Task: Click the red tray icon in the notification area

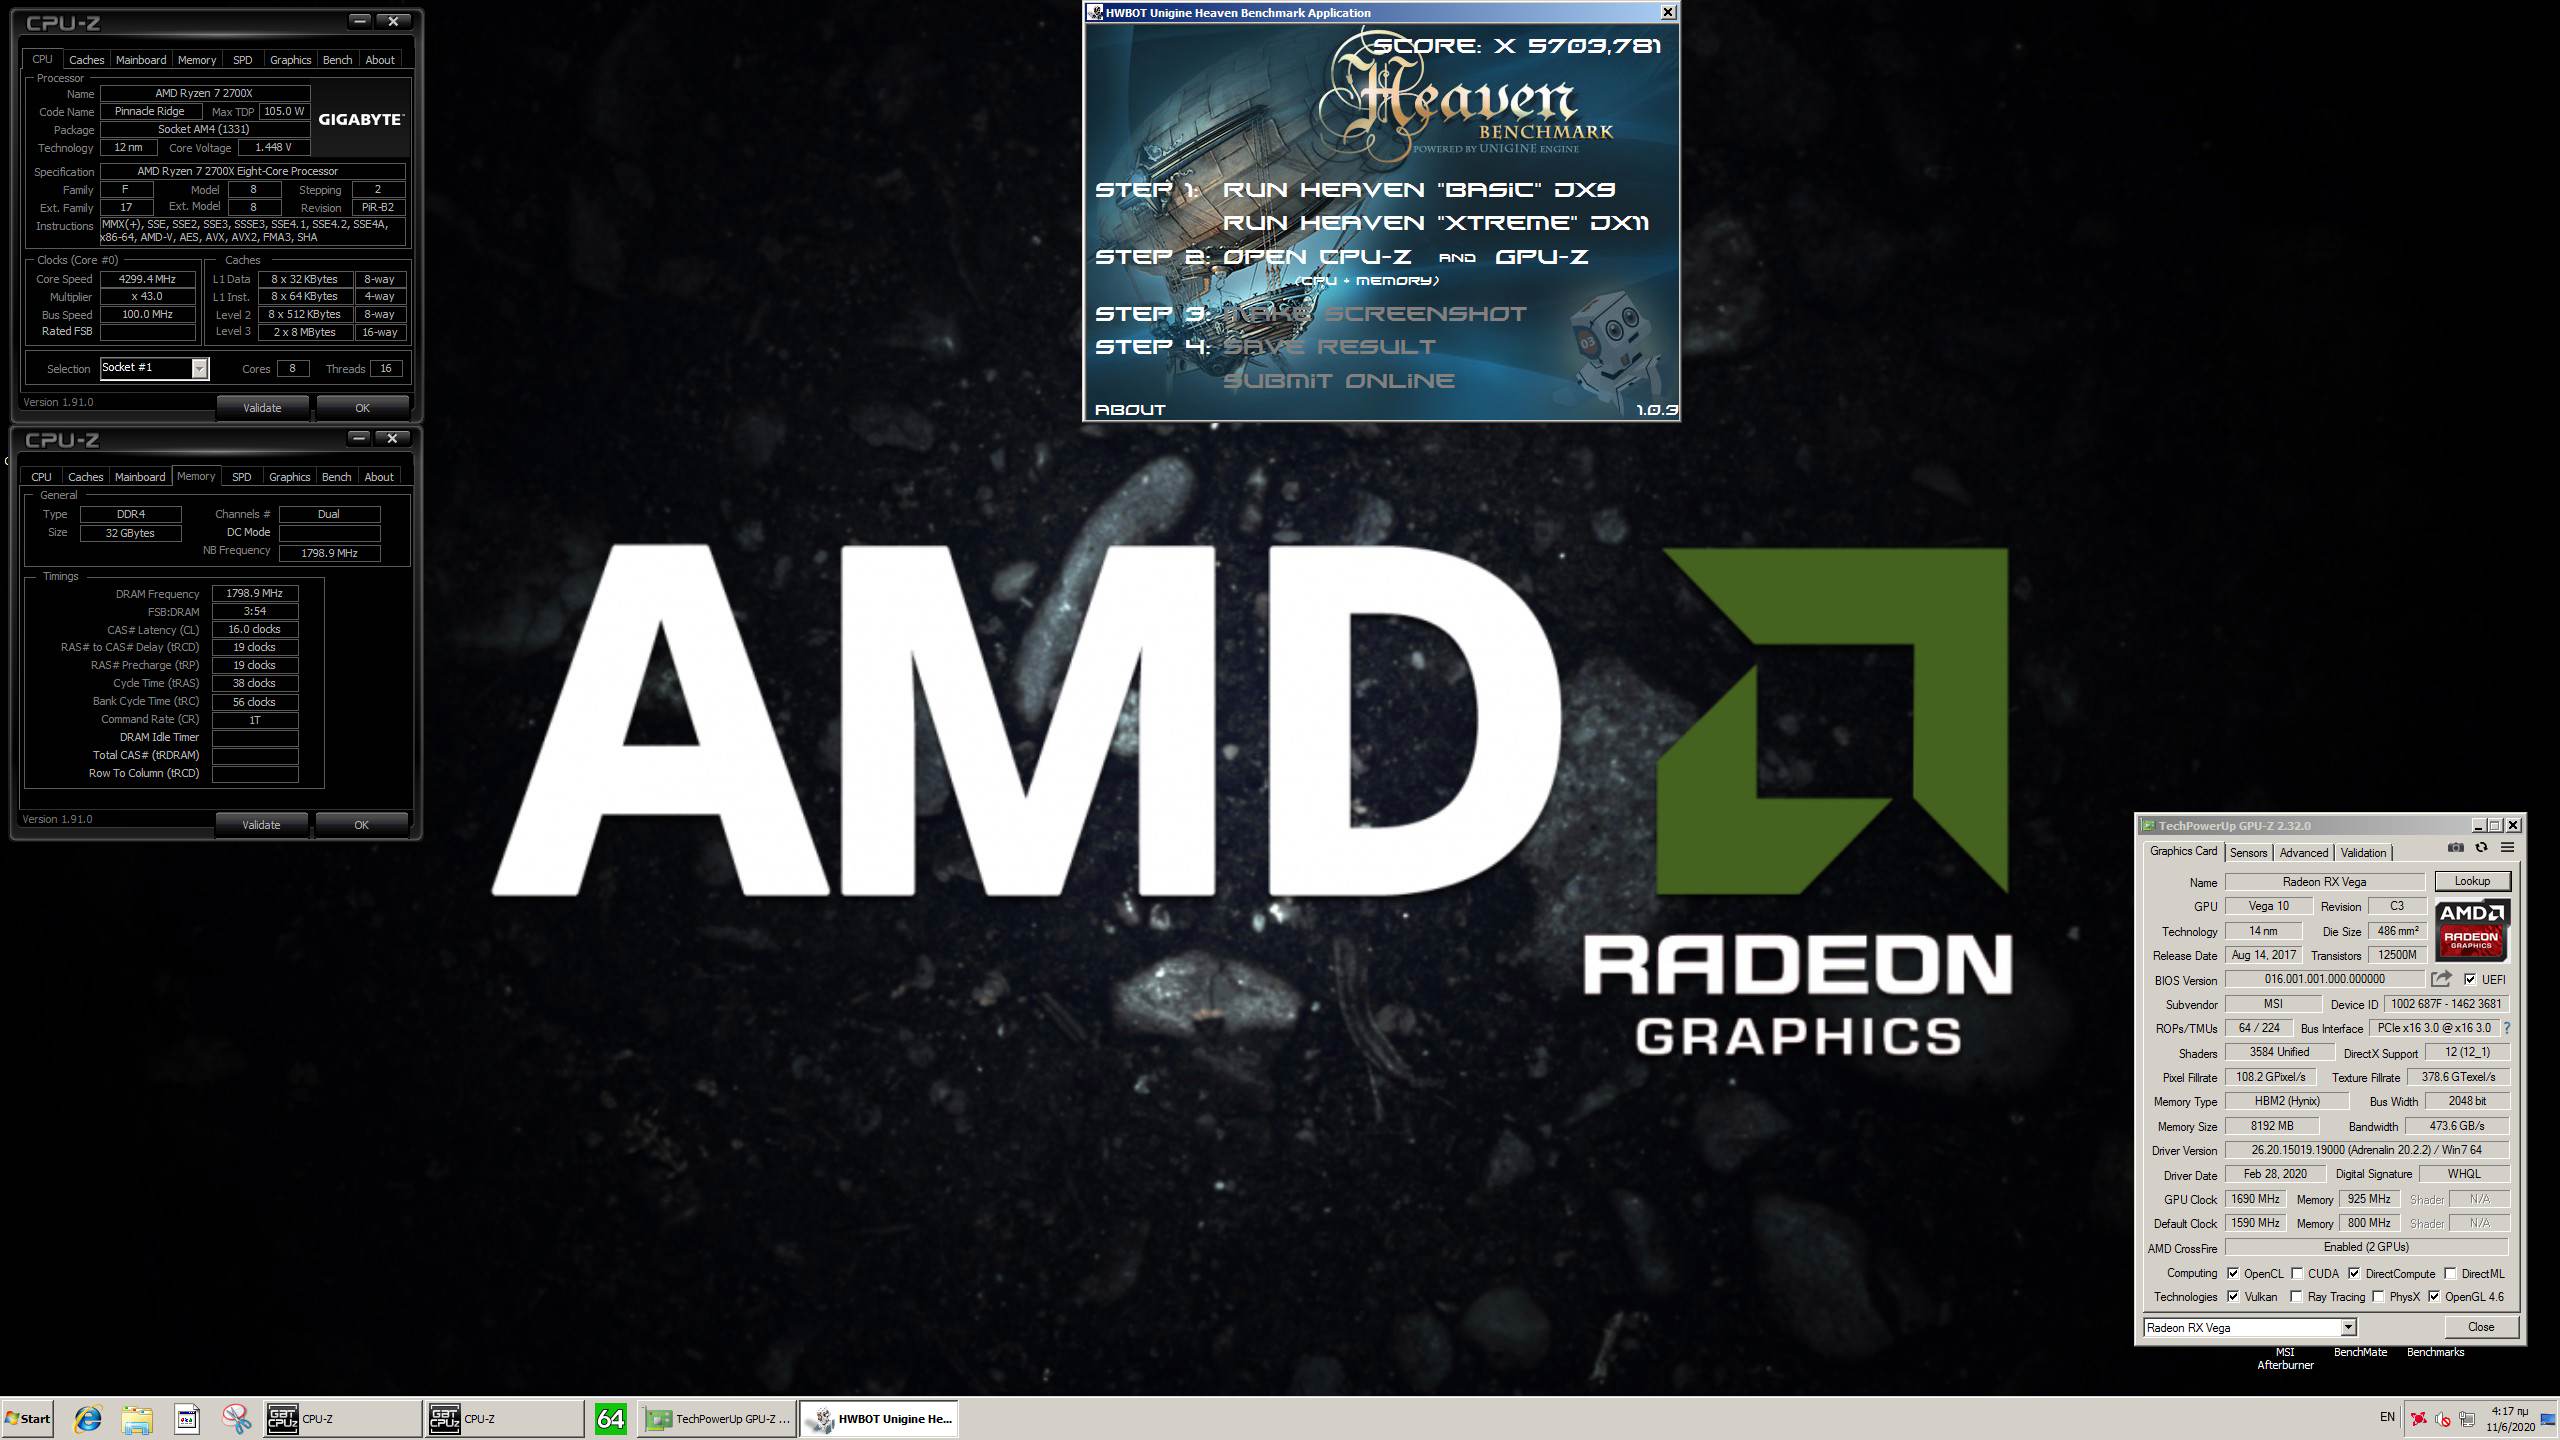Action: [x=2418, y=1419]
